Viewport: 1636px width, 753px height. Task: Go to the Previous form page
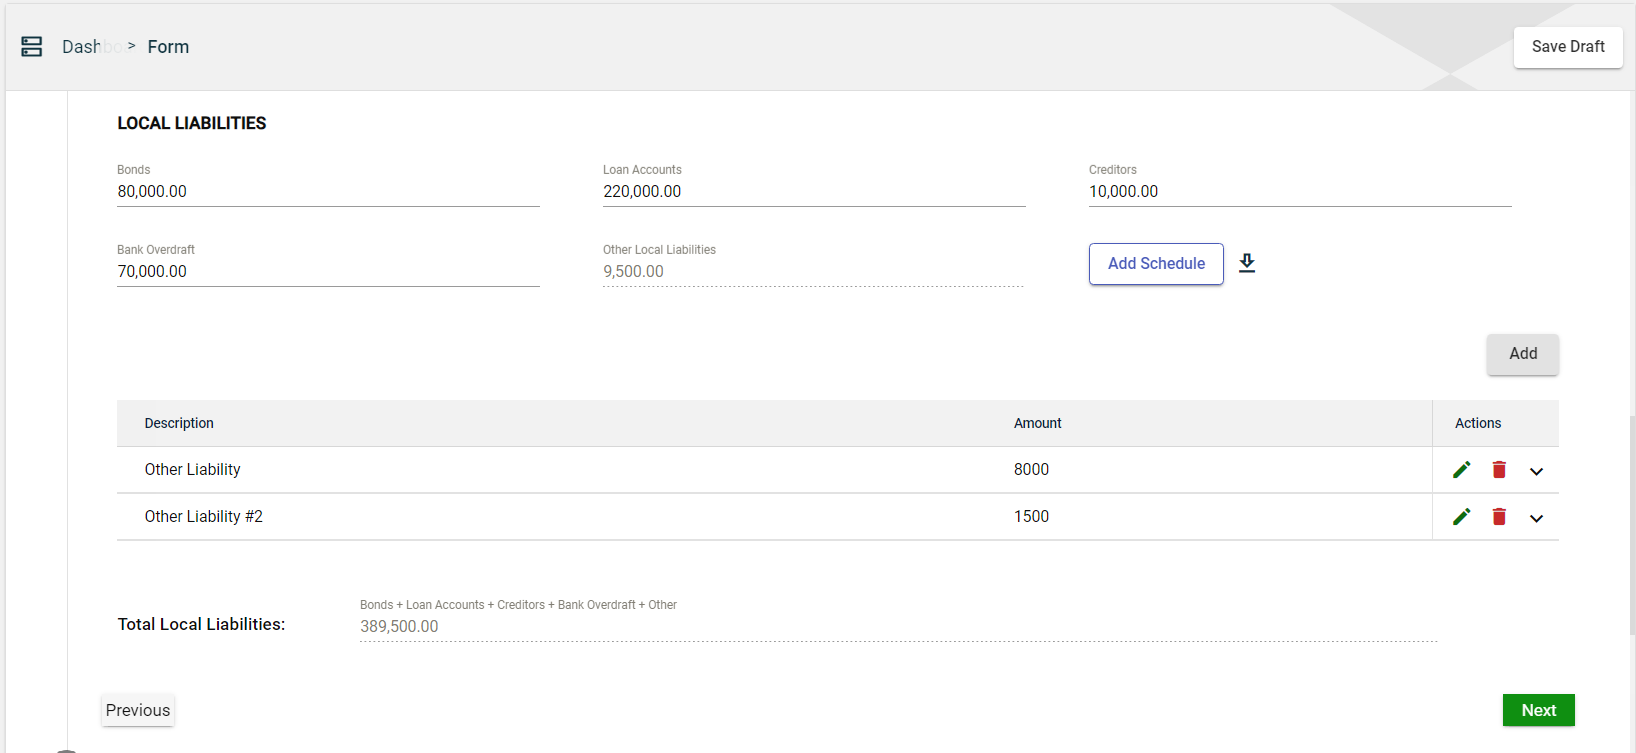pos(138,710)
